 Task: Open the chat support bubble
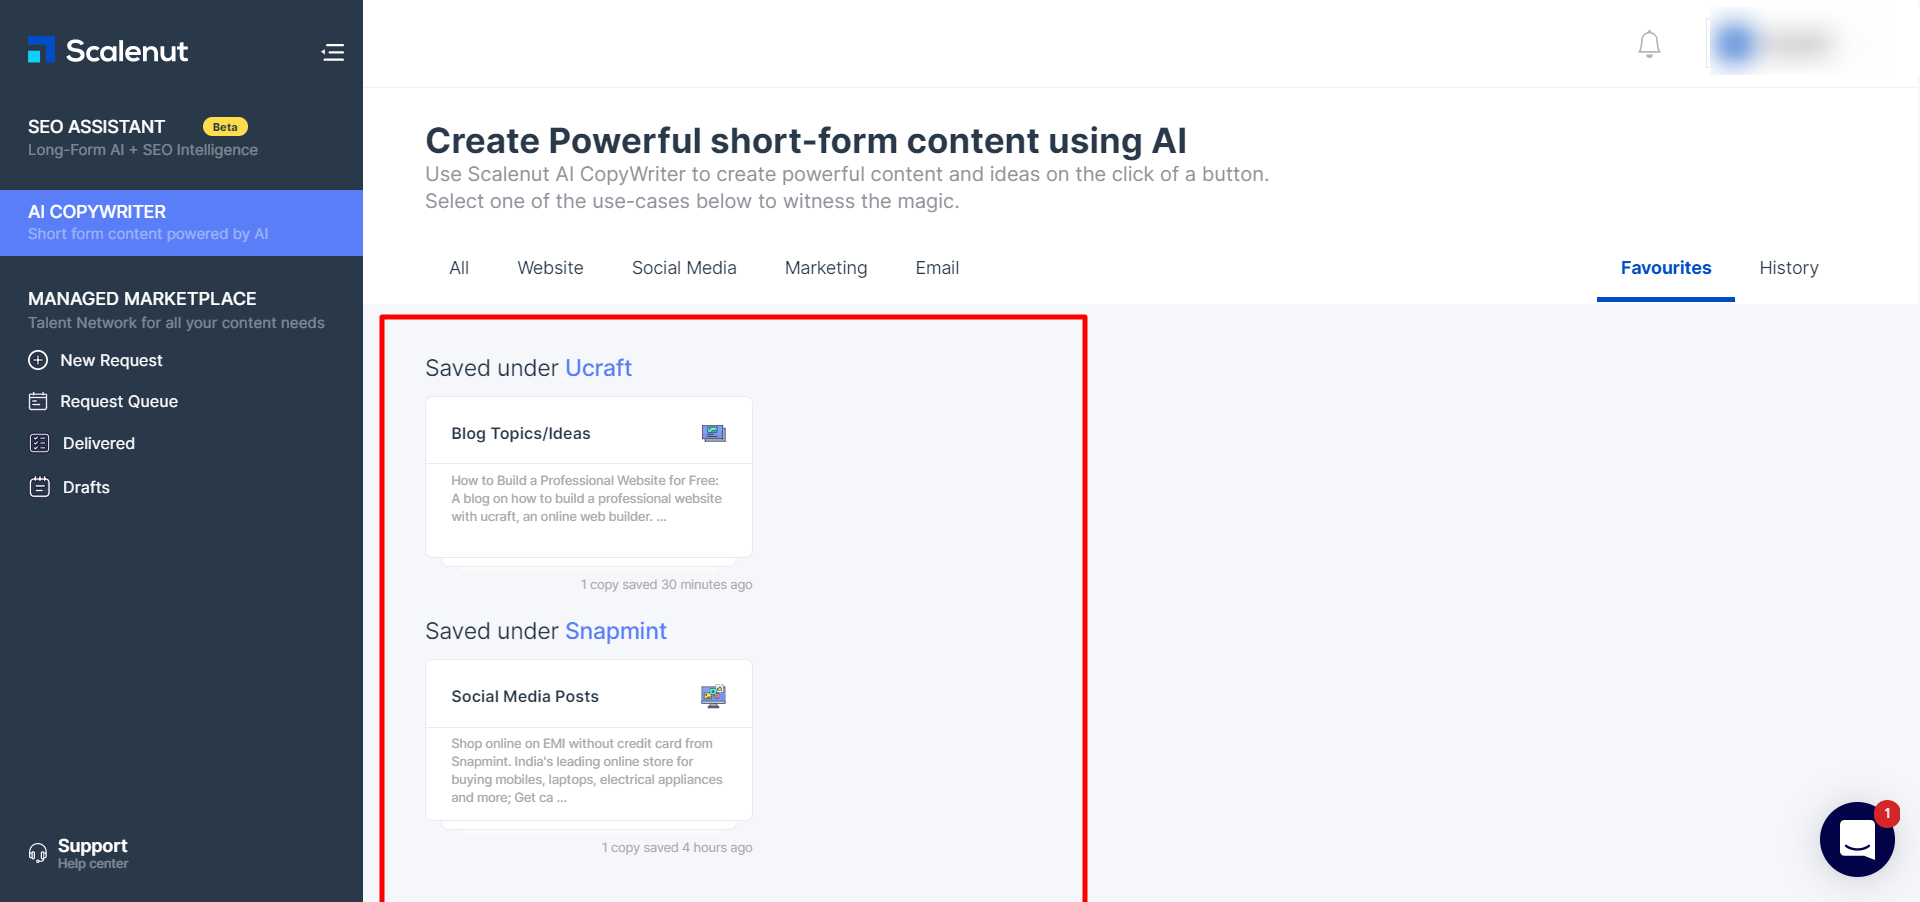[1856, 839]
